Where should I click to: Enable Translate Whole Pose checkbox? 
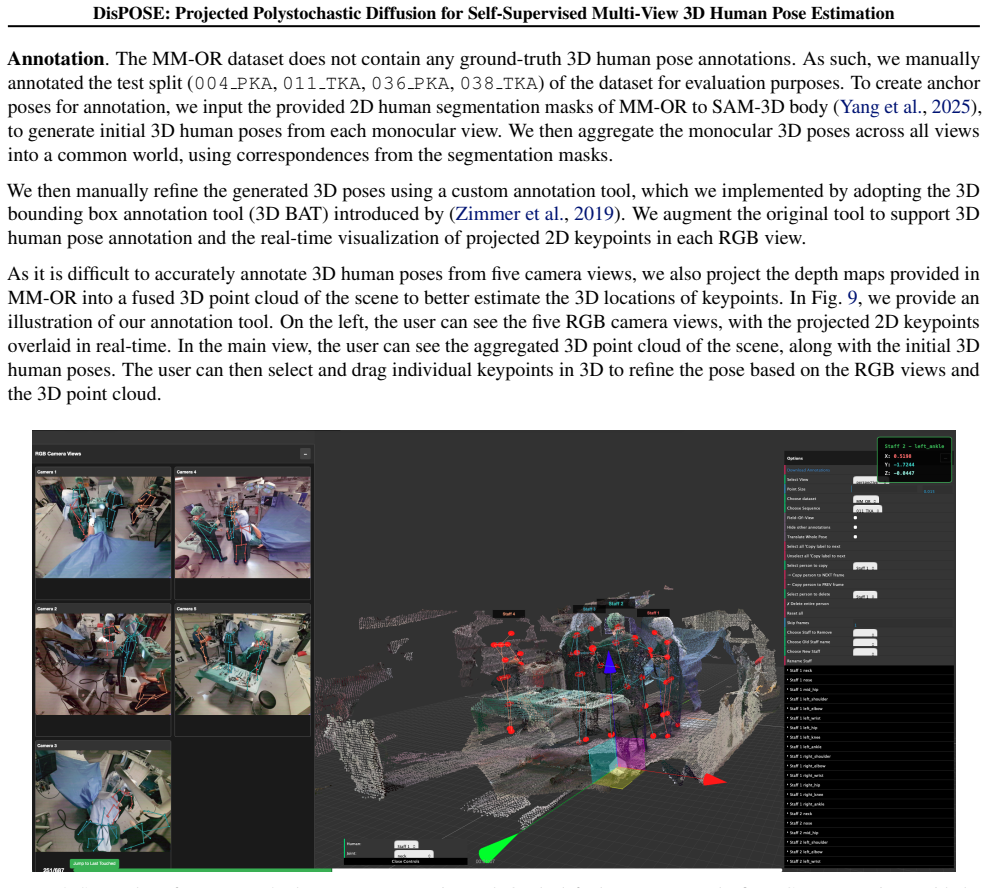point(855,537)
